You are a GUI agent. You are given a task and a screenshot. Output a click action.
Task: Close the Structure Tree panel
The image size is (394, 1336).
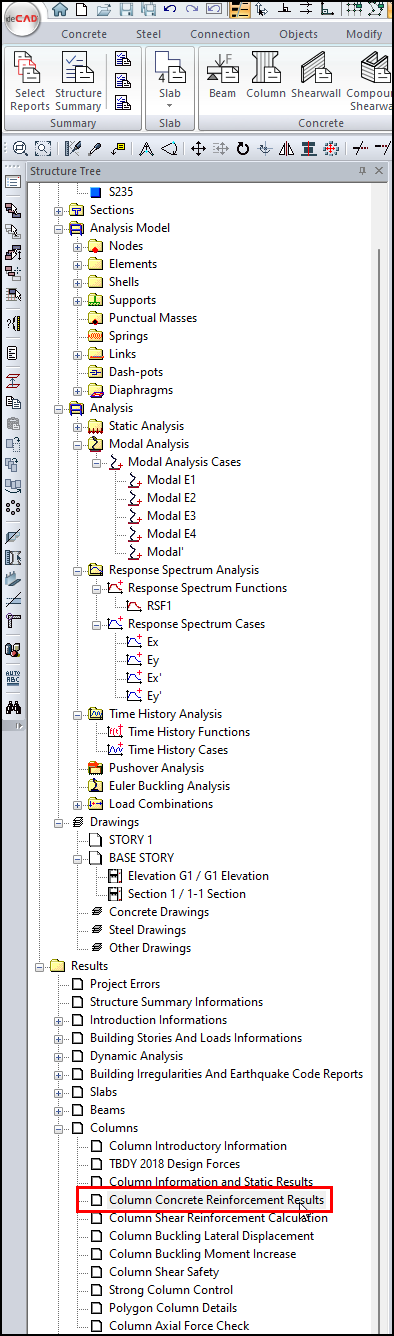(379, 171)
